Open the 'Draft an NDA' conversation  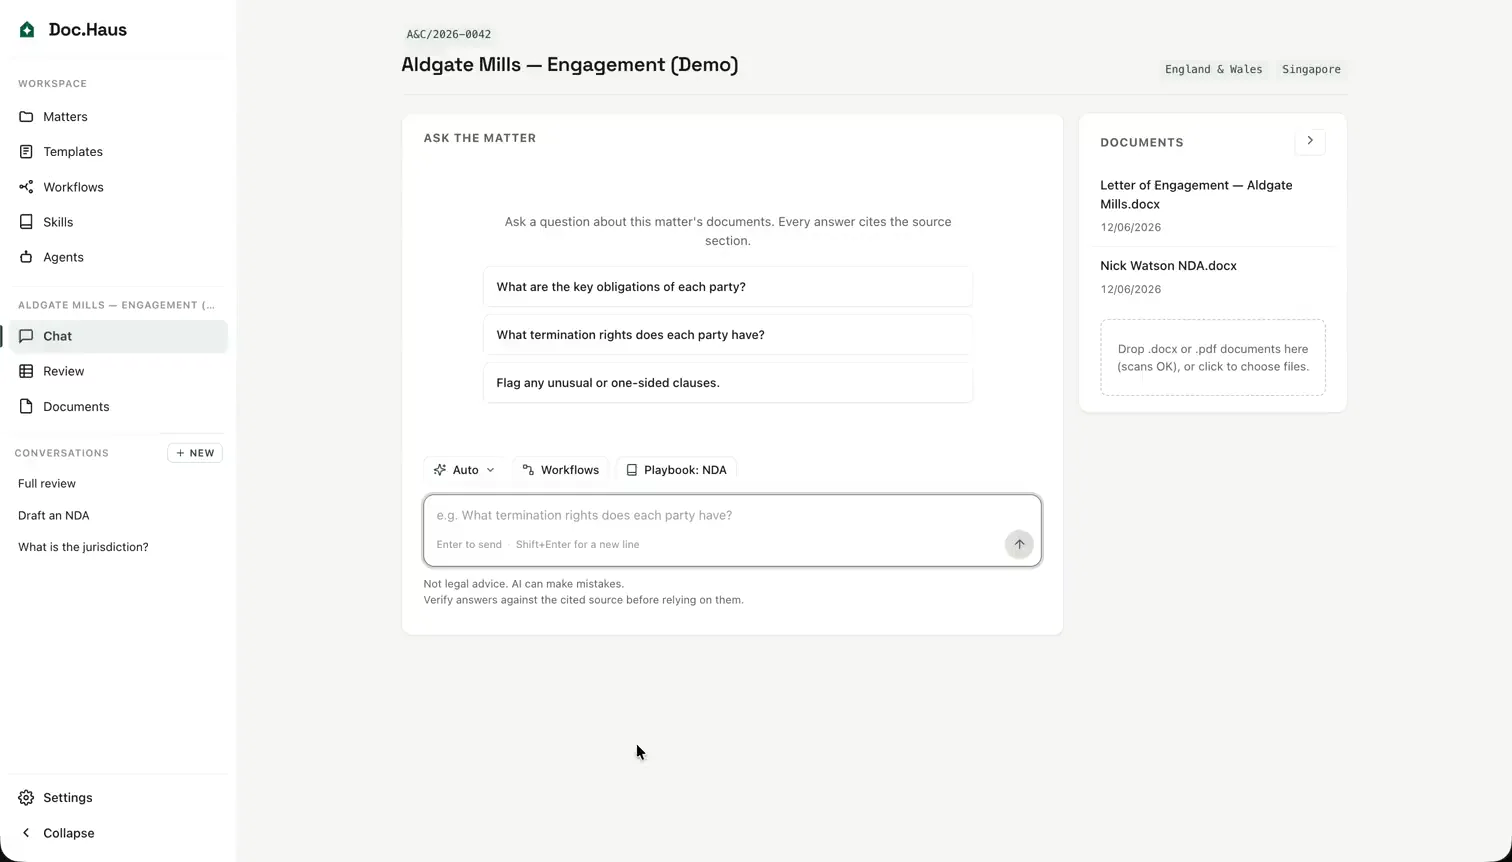point(54,516)
